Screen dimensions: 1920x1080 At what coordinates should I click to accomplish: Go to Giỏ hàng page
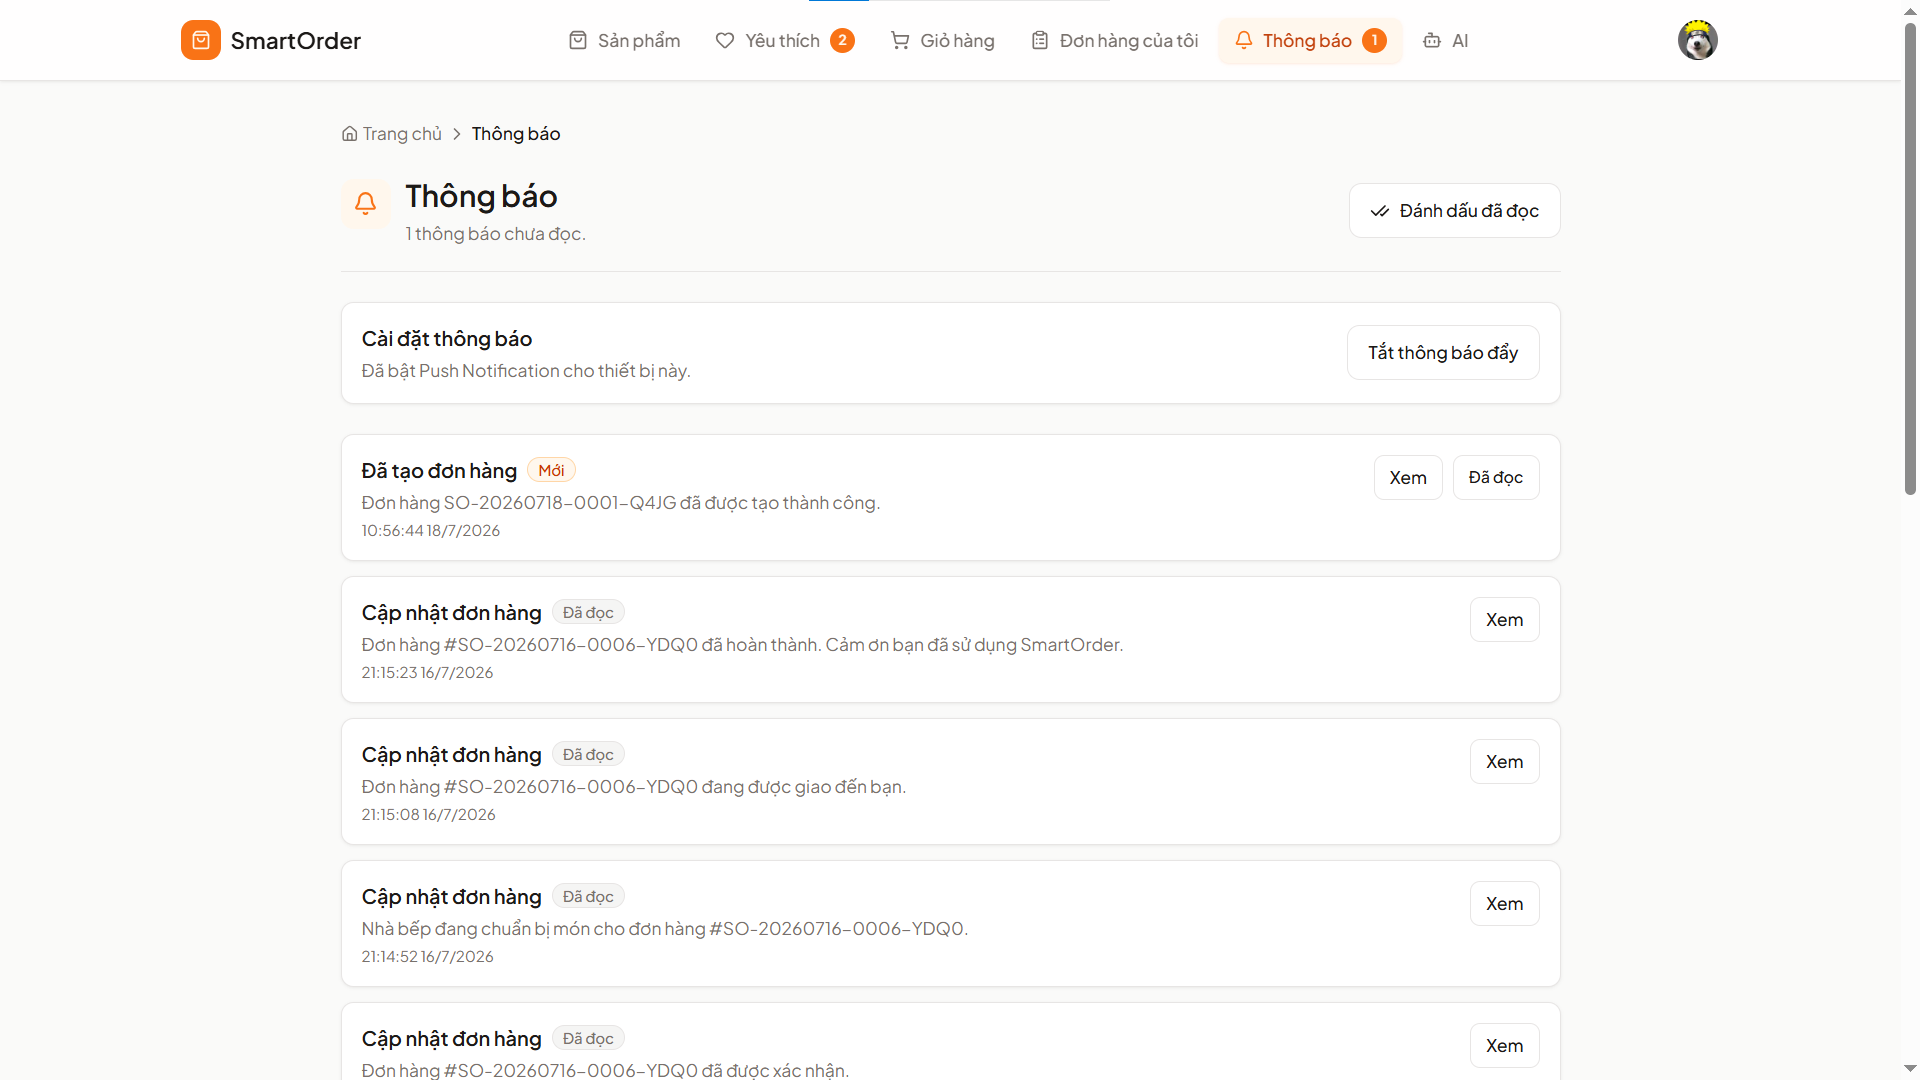click(943, 40)
